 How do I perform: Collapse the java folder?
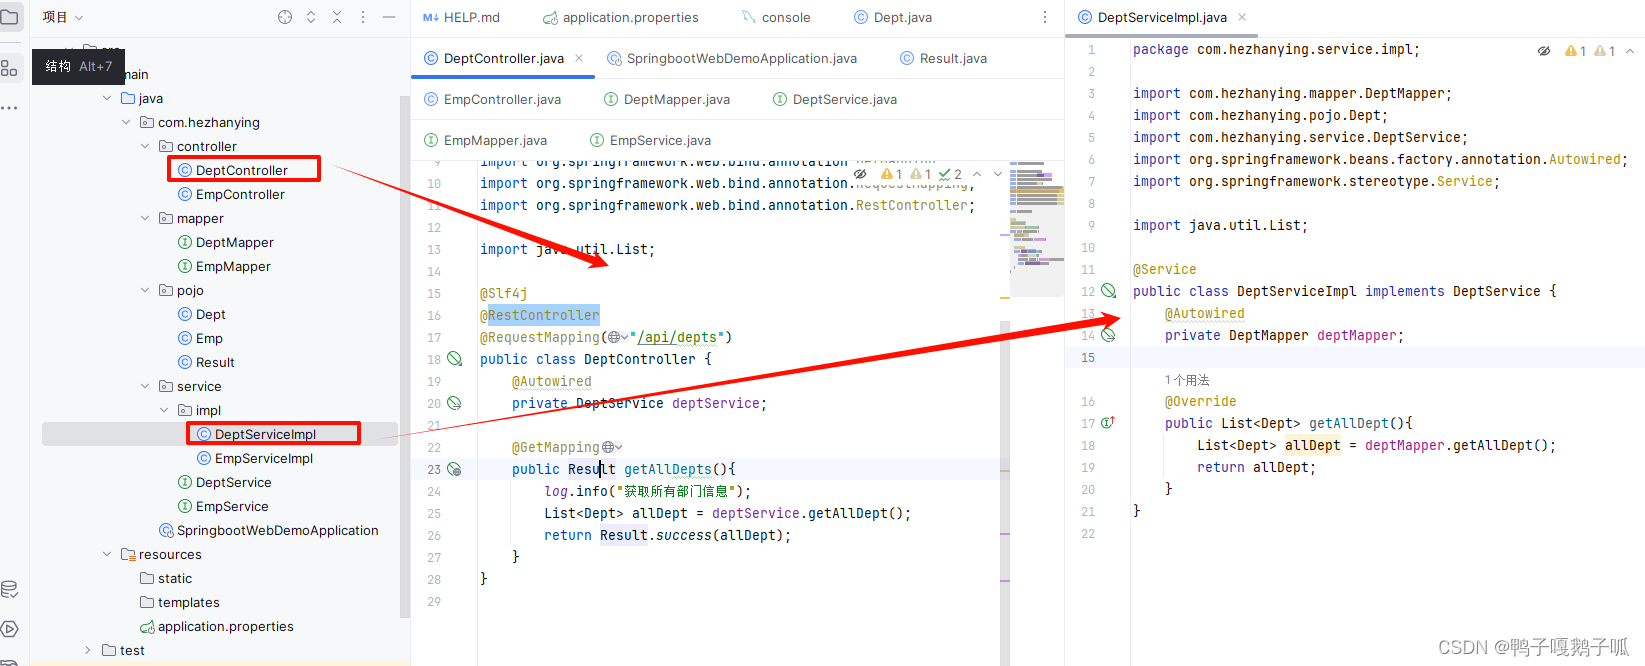point(107,98)
